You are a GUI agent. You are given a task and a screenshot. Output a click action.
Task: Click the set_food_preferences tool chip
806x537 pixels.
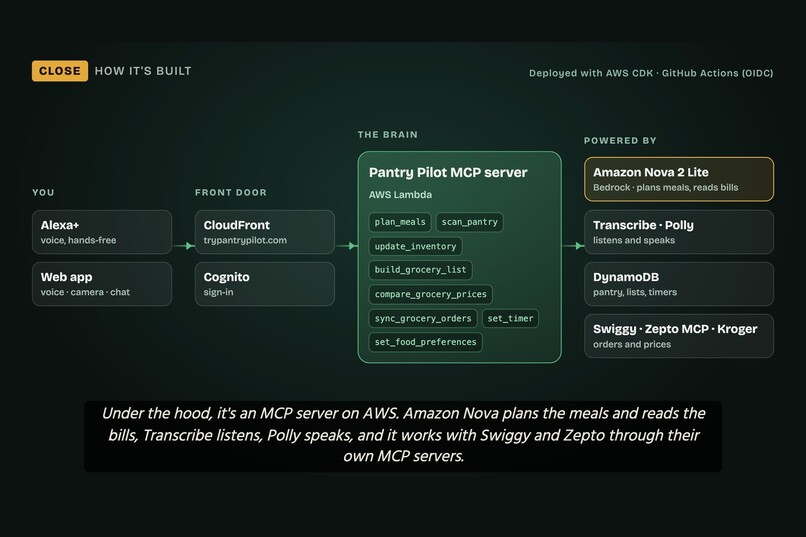coord(426,342)
